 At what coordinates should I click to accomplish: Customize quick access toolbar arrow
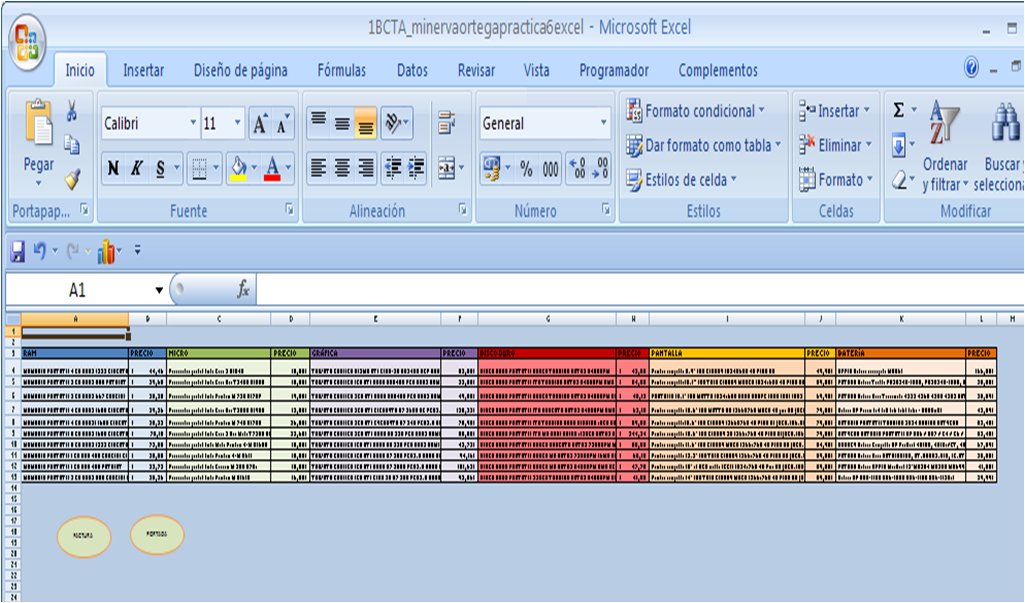tap(137, 250)
